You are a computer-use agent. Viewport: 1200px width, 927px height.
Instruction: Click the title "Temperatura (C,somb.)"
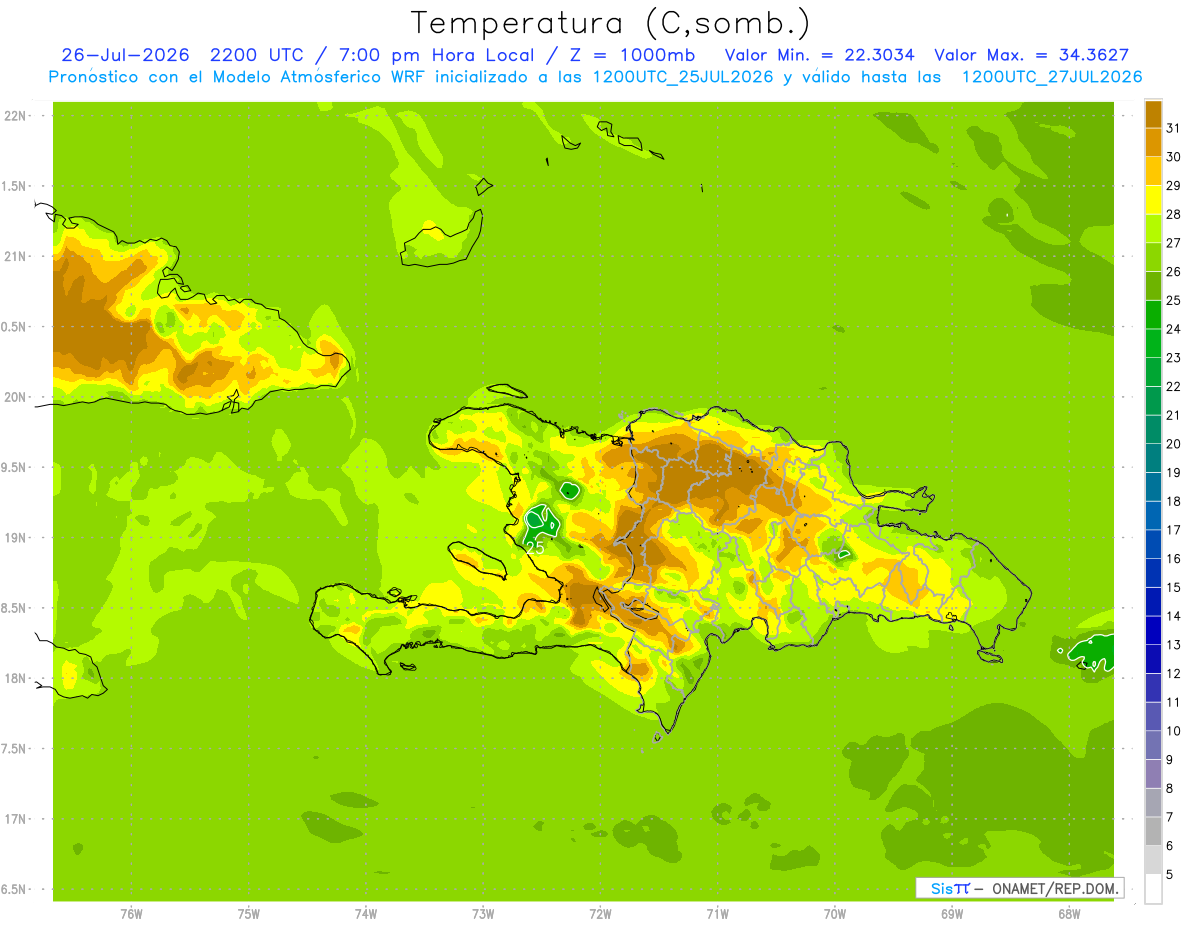click(x=611, y=23)
